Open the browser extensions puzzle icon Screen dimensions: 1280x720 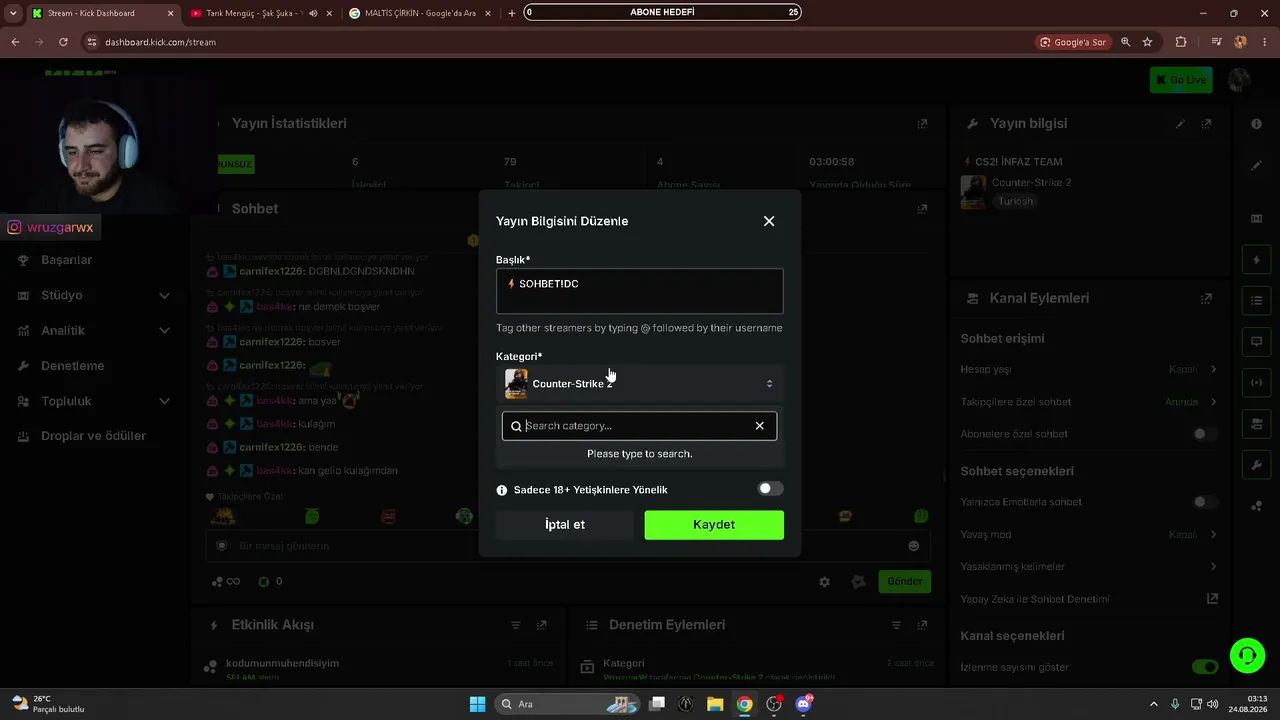coord(1181,42)
